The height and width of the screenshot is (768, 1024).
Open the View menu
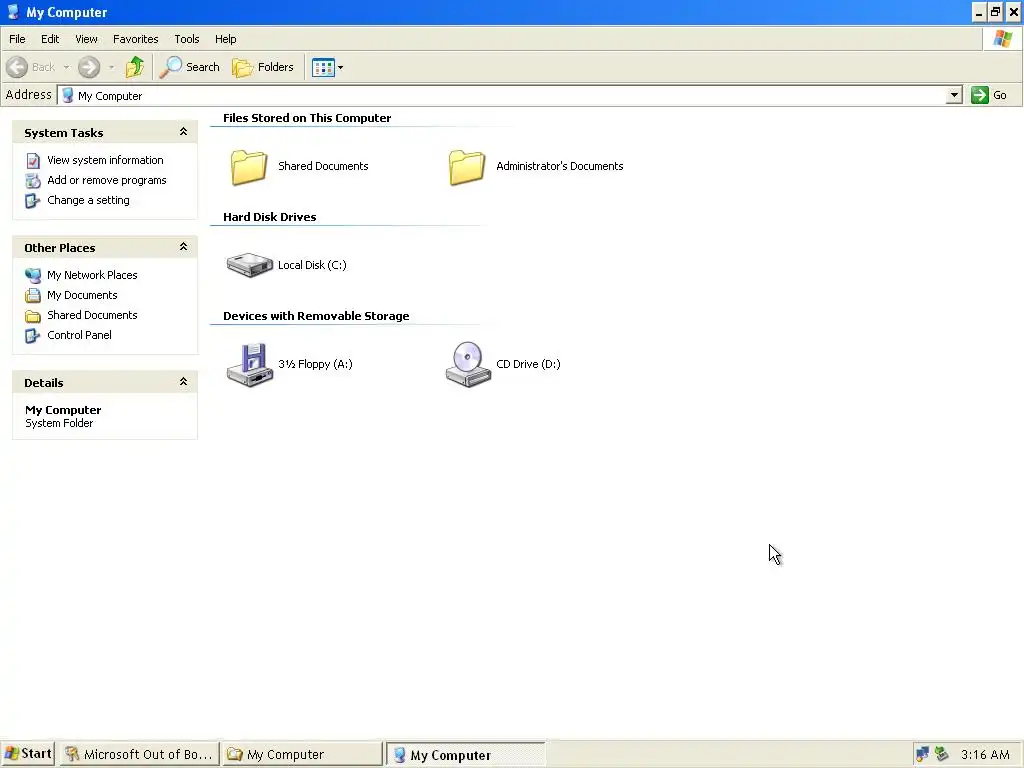coord(86,39)
